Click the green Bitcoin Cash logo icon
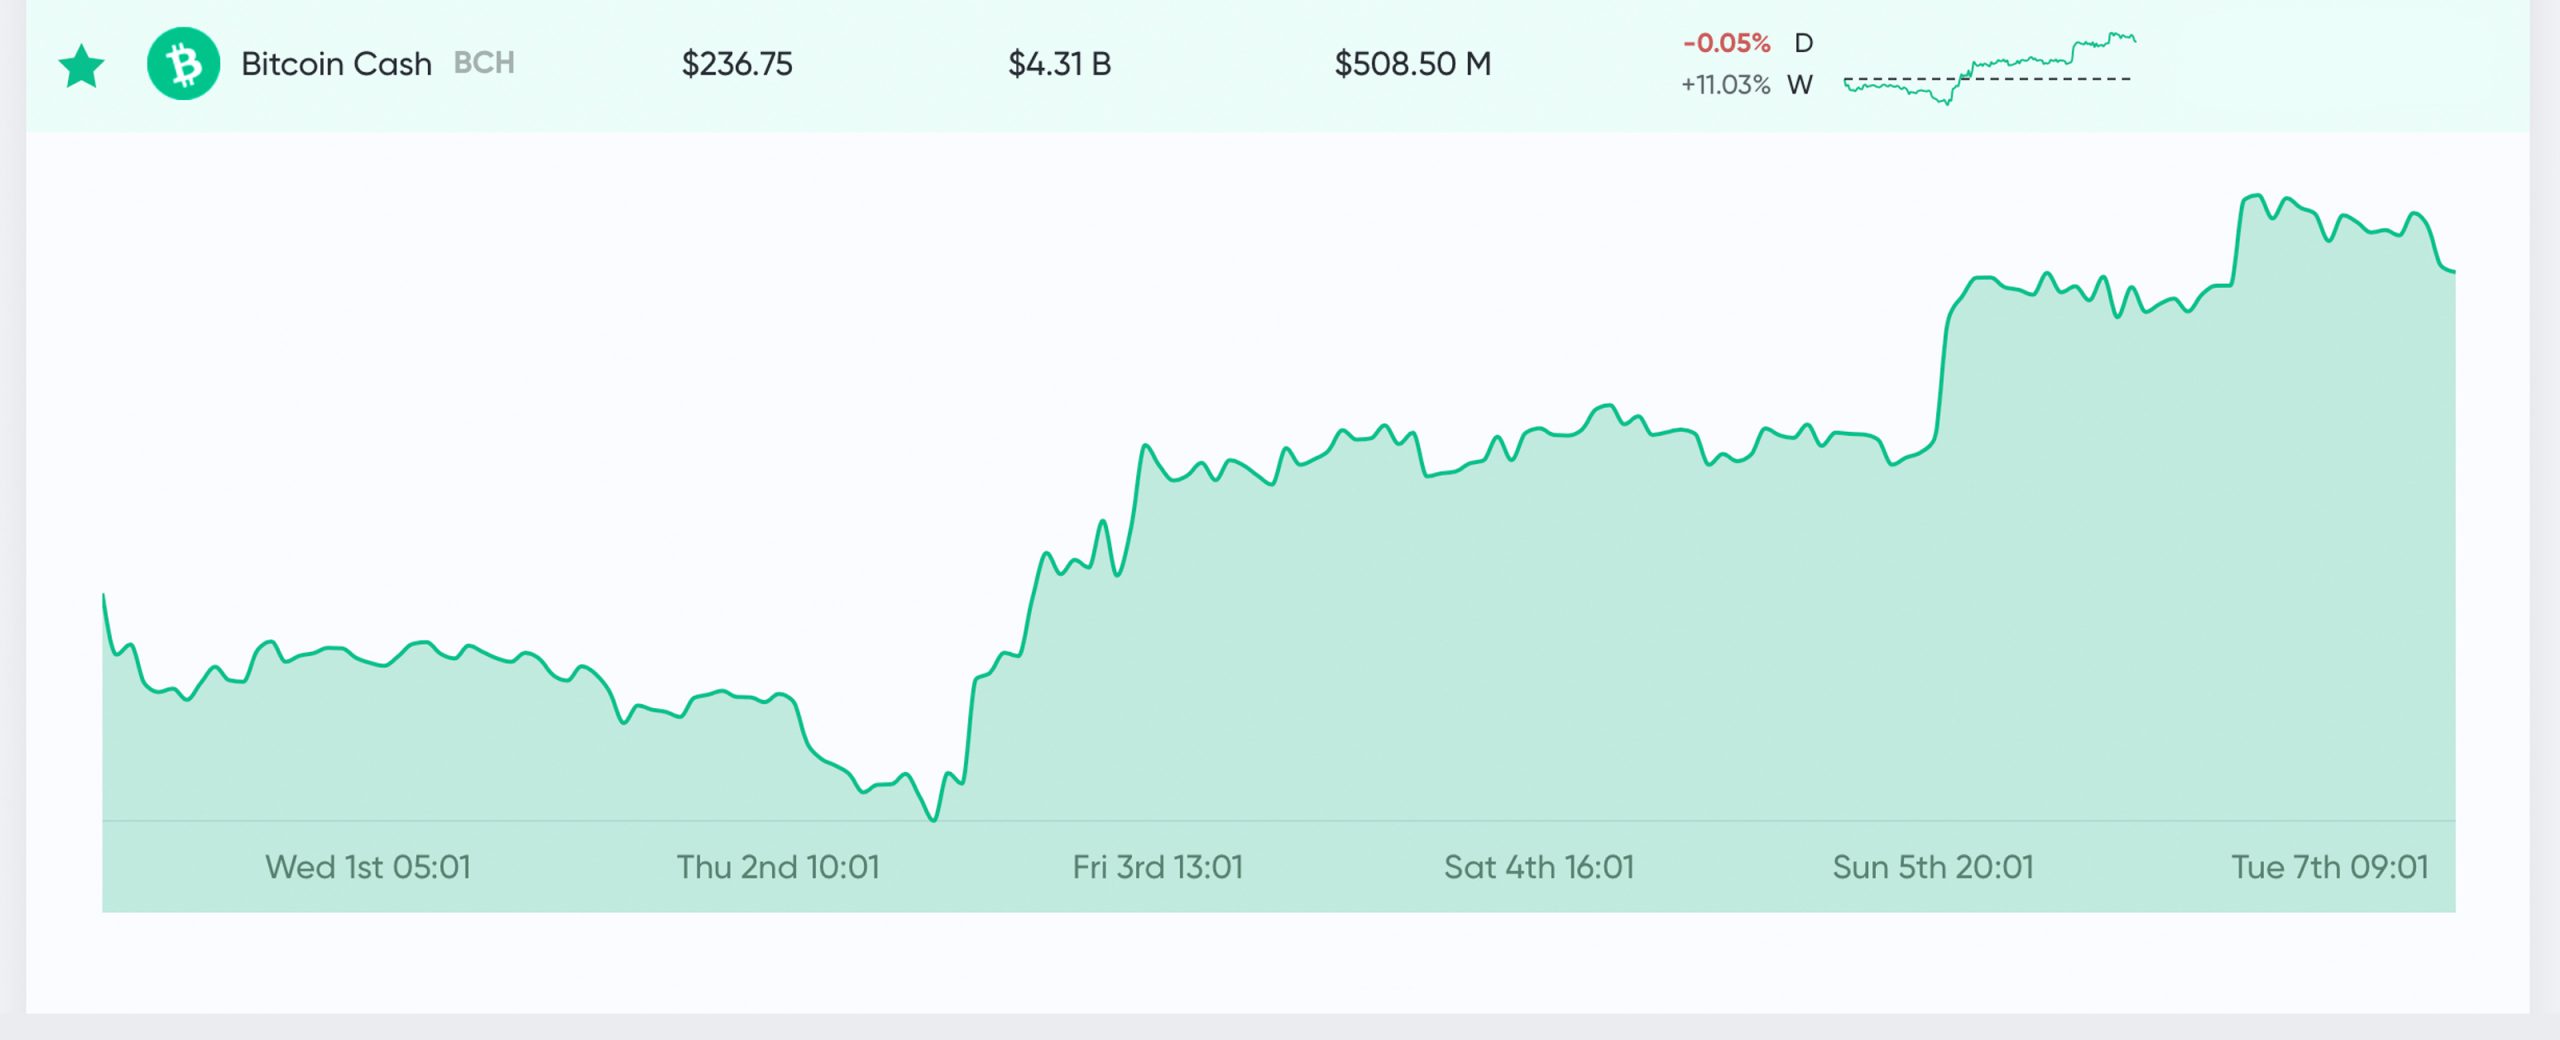 click(x=183, y=64)
